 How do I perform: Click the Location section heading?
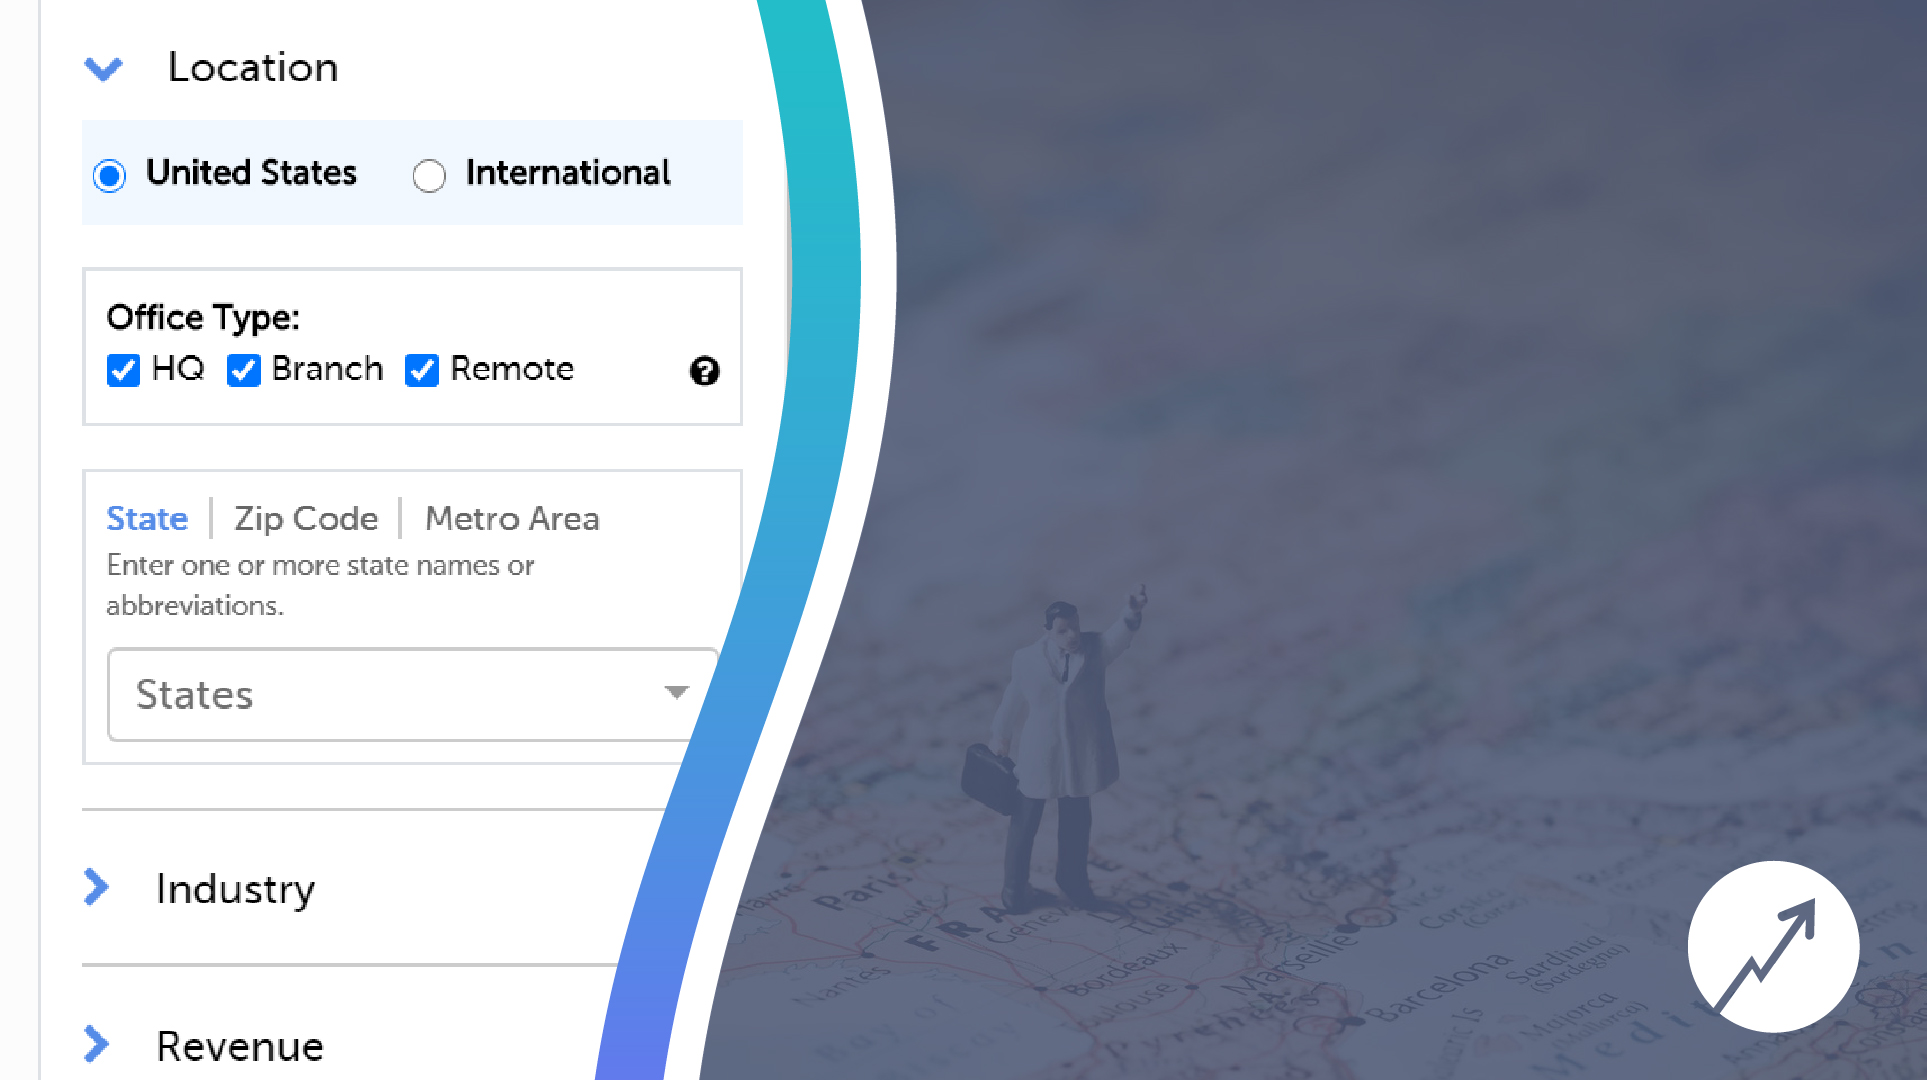pos(253,67)
